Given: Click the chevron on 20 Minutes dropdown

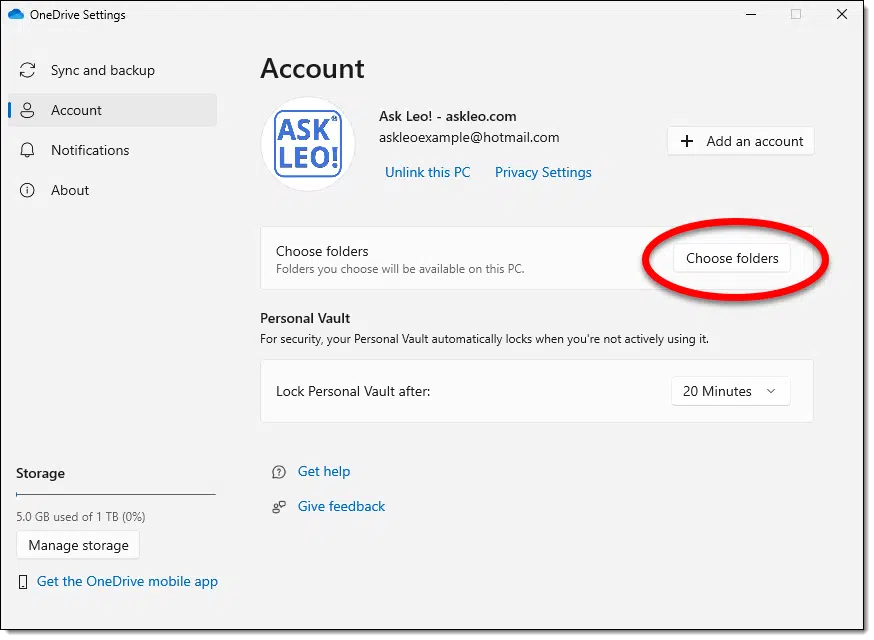Looking at the screenshot, I should (771, 391).
